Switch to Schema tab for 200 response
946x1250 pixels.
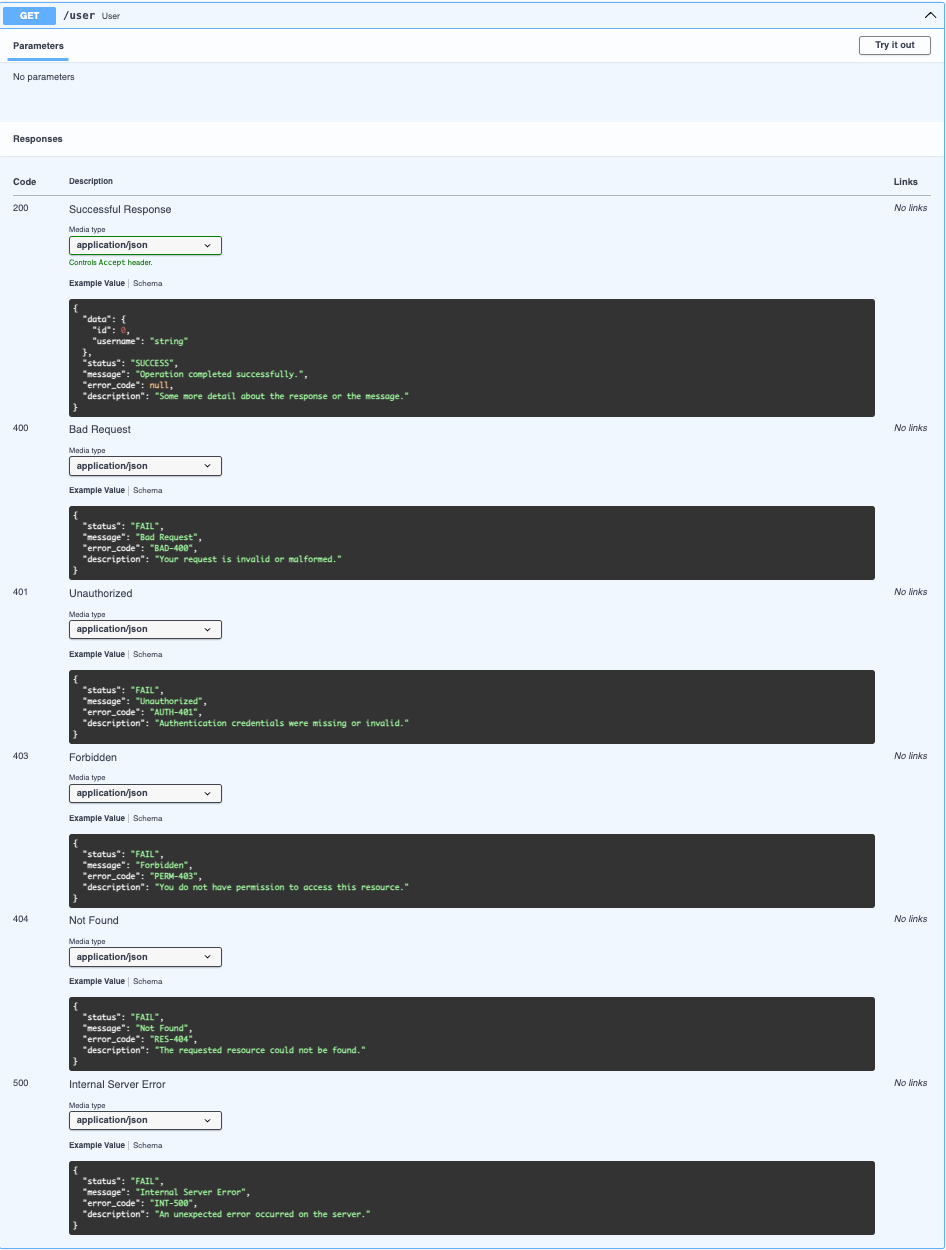click(147, 283)
